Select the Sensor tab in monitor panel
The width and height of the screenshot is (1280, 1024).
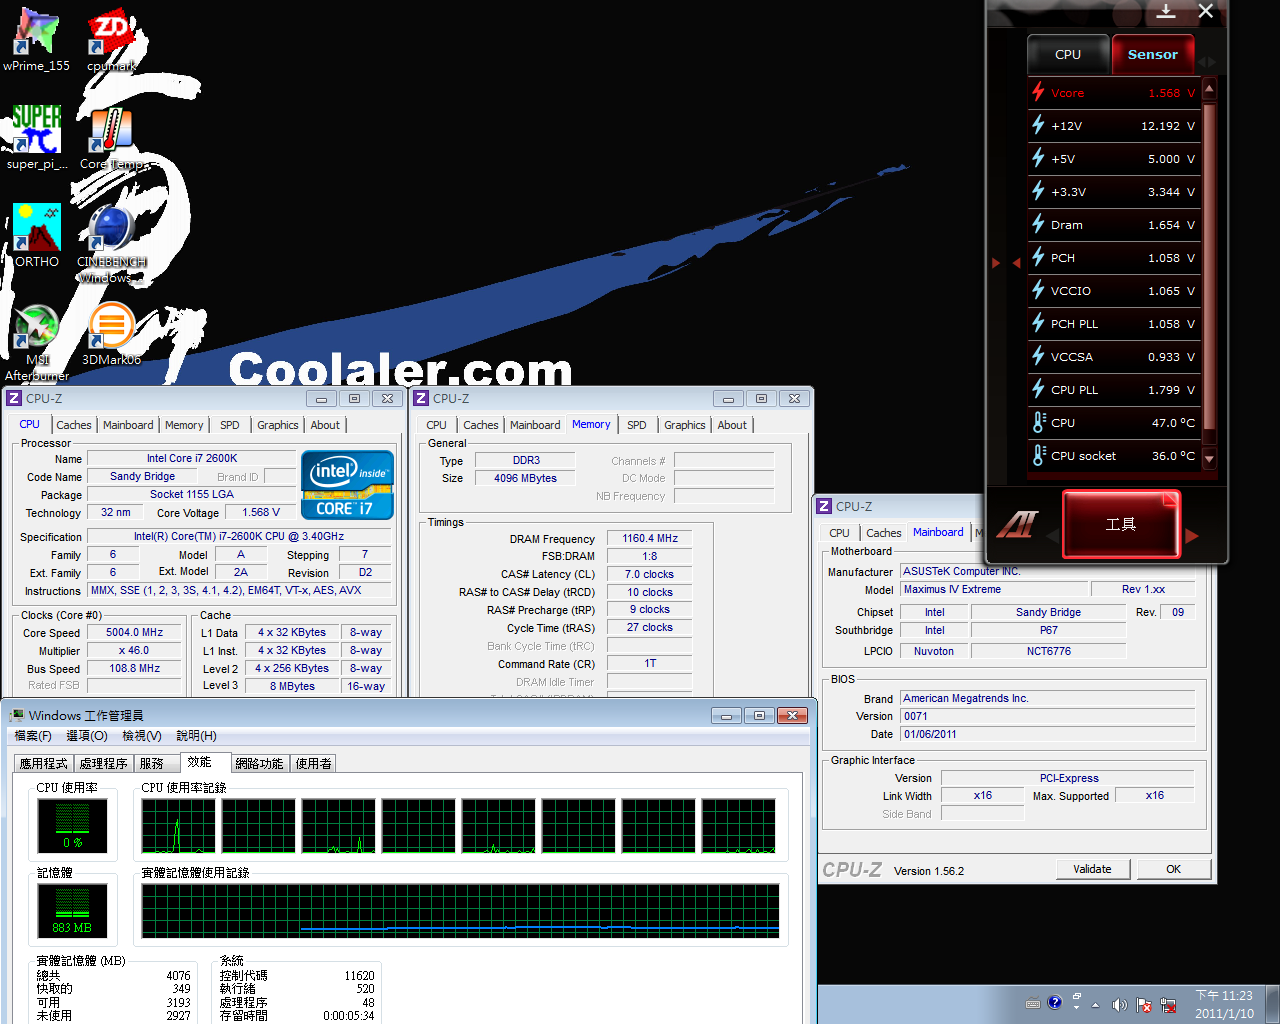pos(1152,54)
